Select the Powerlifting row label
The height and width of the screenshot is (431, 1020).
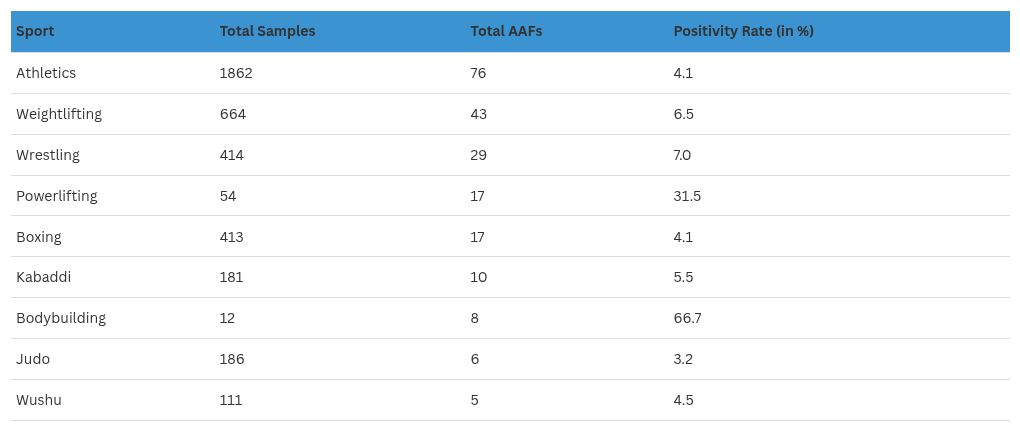click(x=57, y=196)
